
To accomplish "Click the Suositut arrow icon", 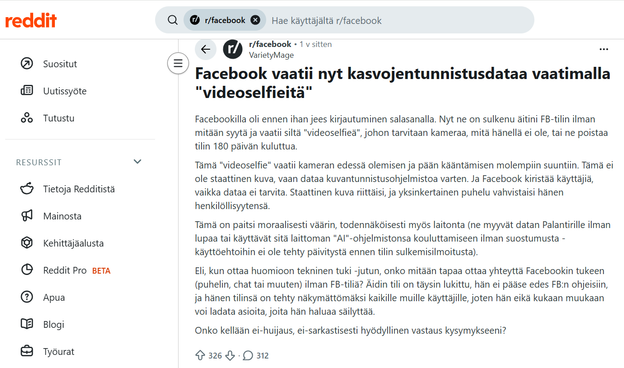I will 27,64.
